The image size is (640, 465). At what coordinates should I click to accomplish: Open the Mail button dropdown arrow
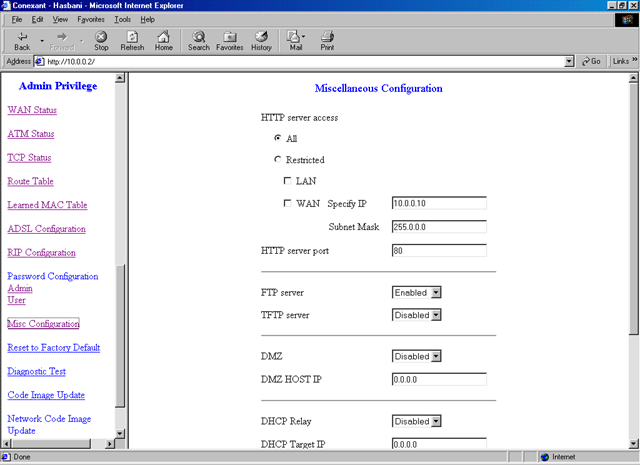(303, 36)
